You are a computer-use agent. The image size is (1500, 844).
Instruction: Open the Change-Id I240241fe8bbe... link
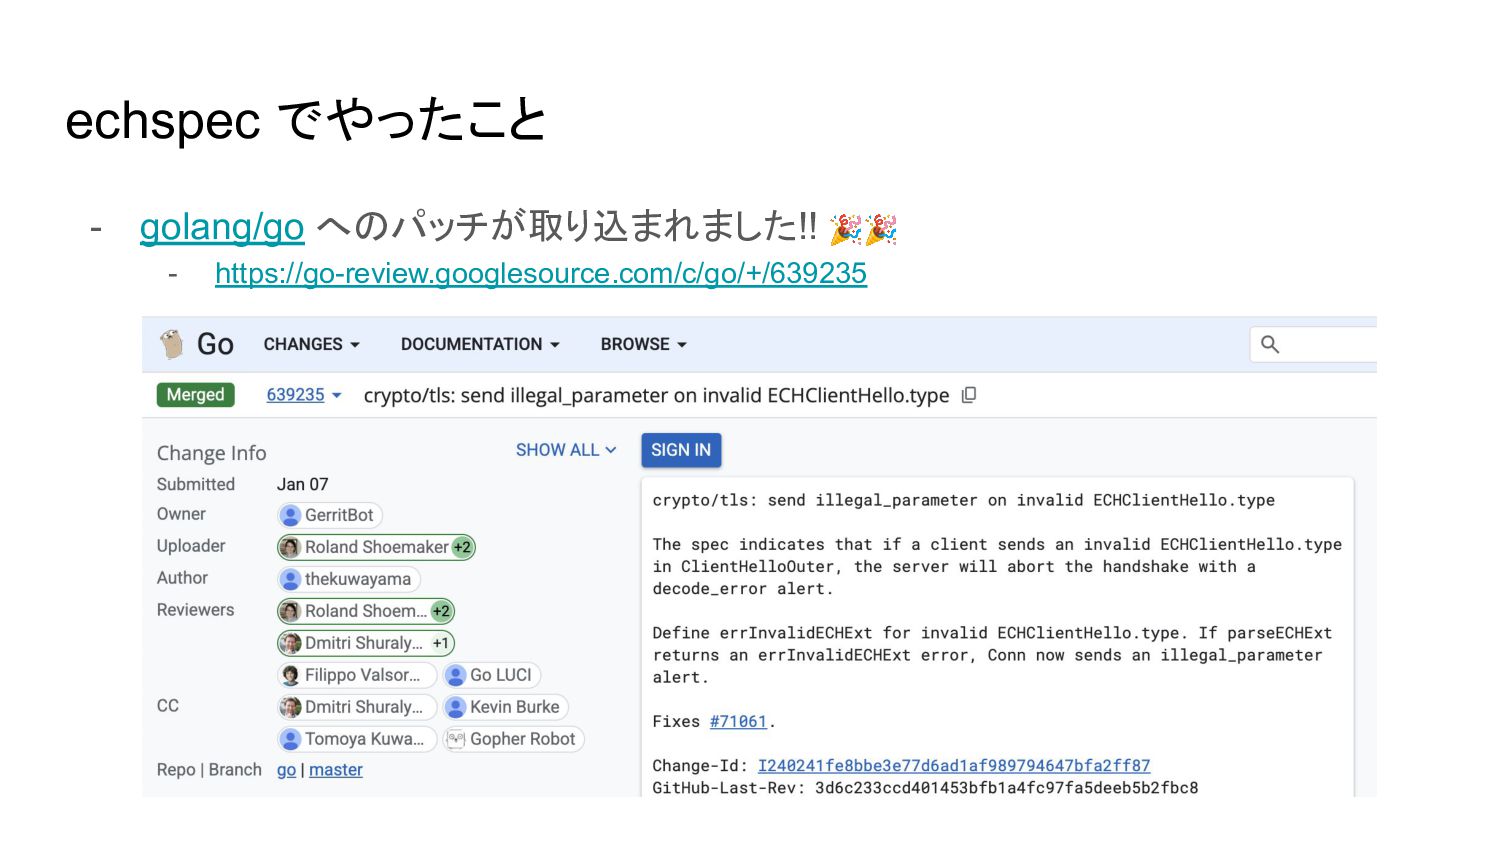pyautogui.click(x=954, y=765)
